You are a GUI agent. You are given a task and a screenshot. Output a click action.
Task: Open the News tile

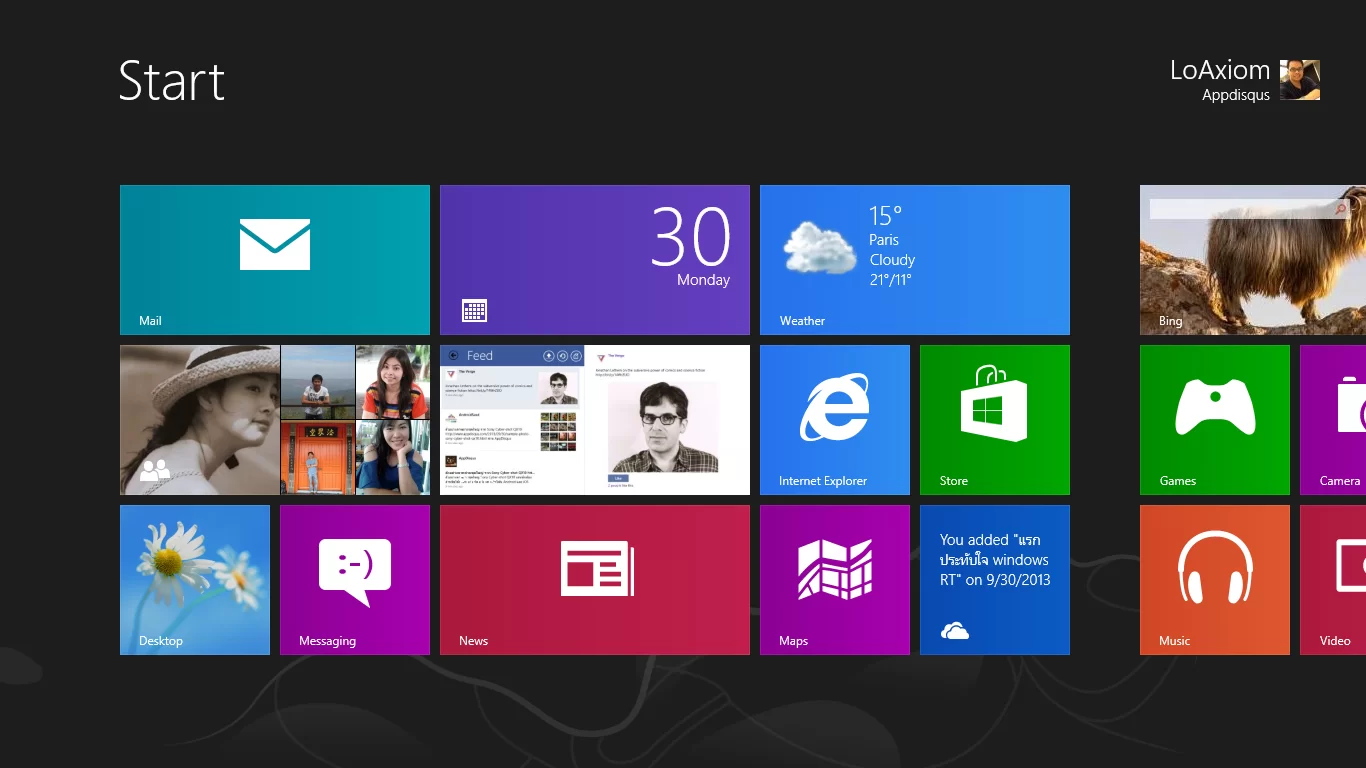pos(595,580)
